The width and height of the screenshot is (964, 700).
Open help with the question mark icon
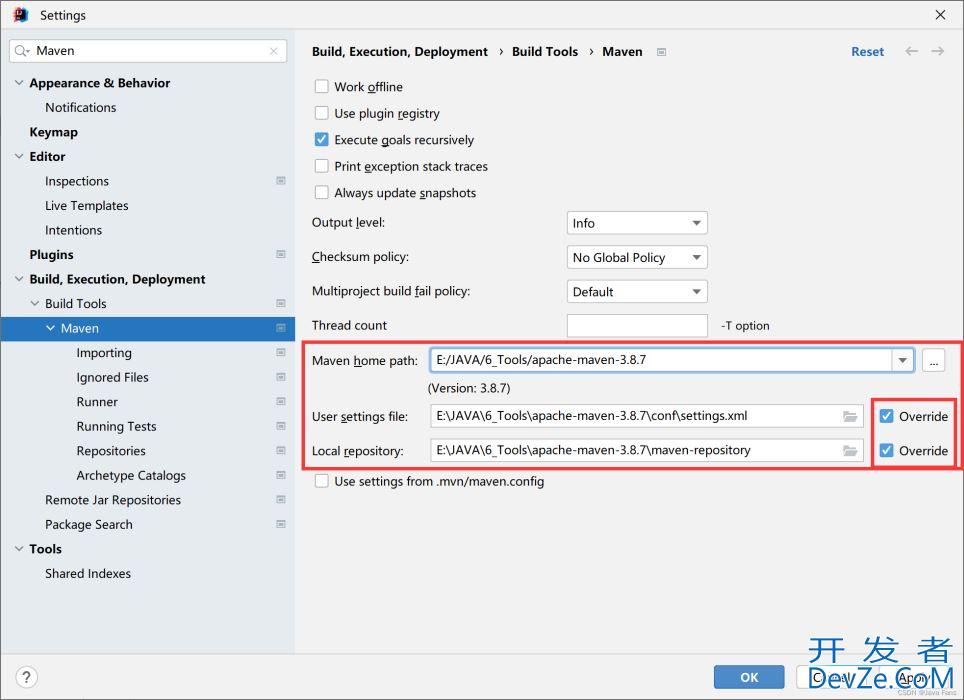tap(26, 677)
